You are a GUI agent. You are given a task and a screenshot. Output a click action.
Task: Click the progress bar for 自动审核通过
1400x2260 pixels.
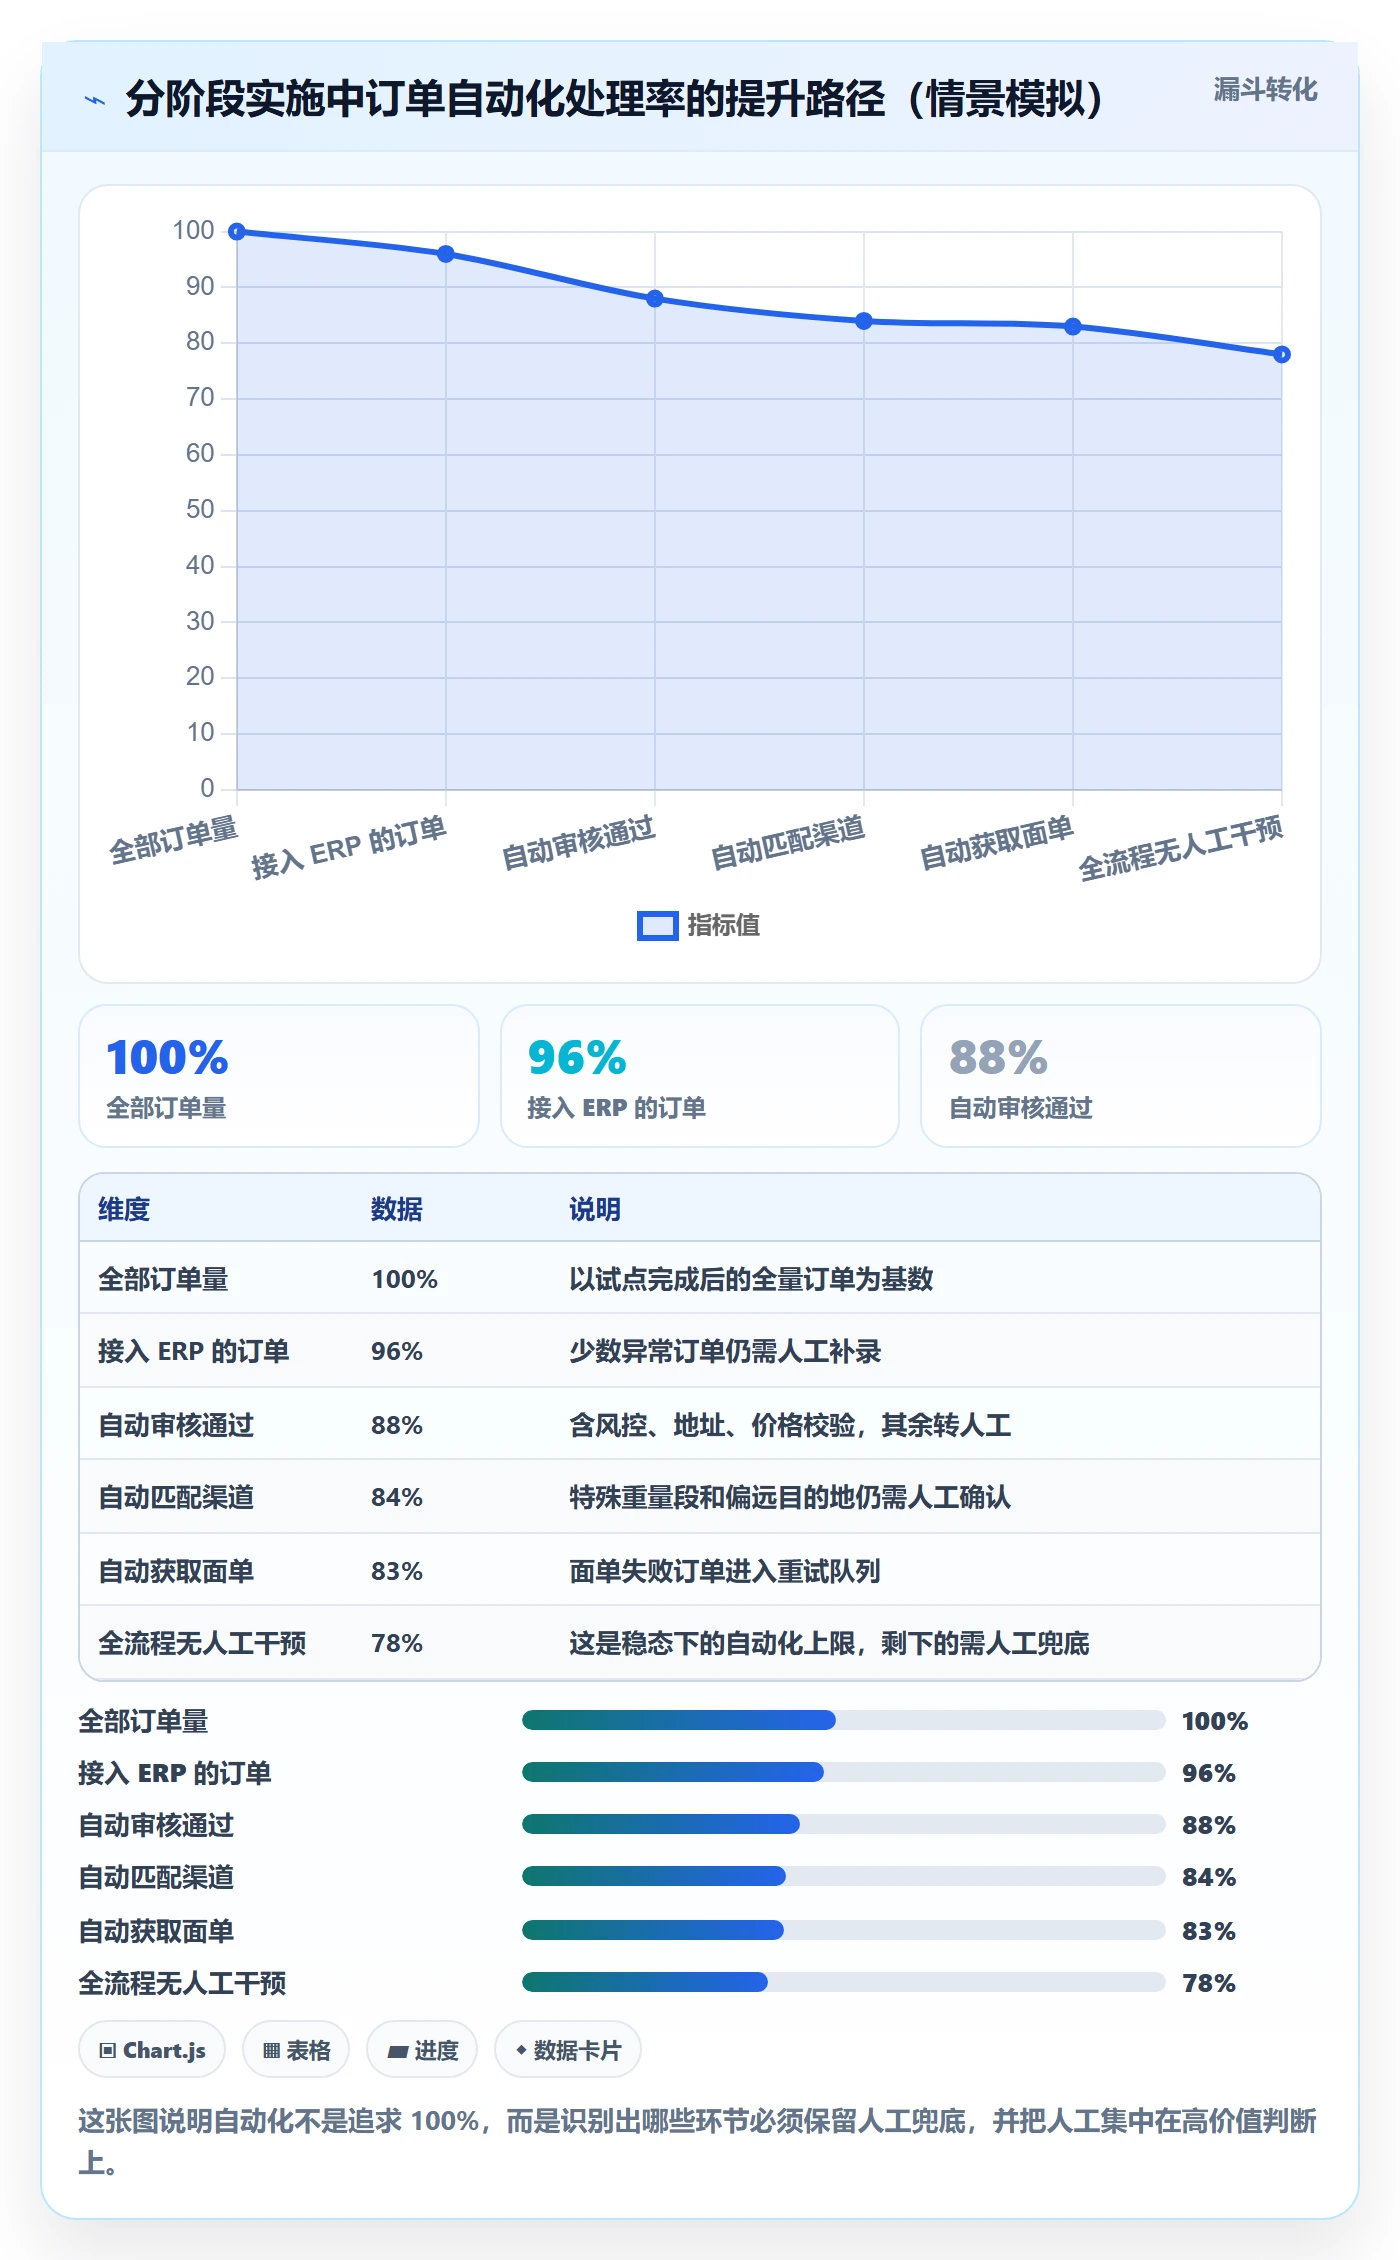844,1824
